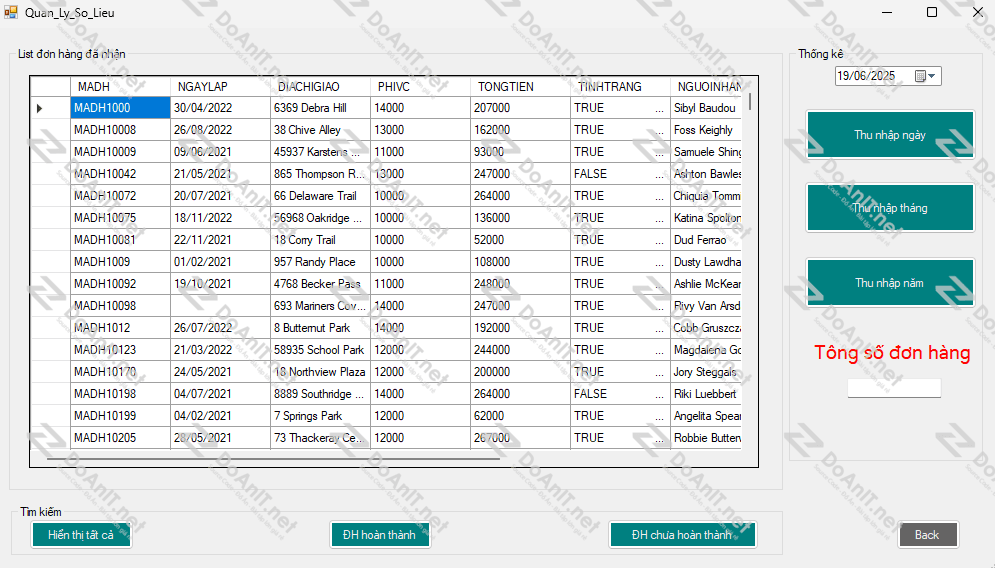Click the address cell 18 Corry Trail
Screen dimensions: 995x568
[320, 240]
